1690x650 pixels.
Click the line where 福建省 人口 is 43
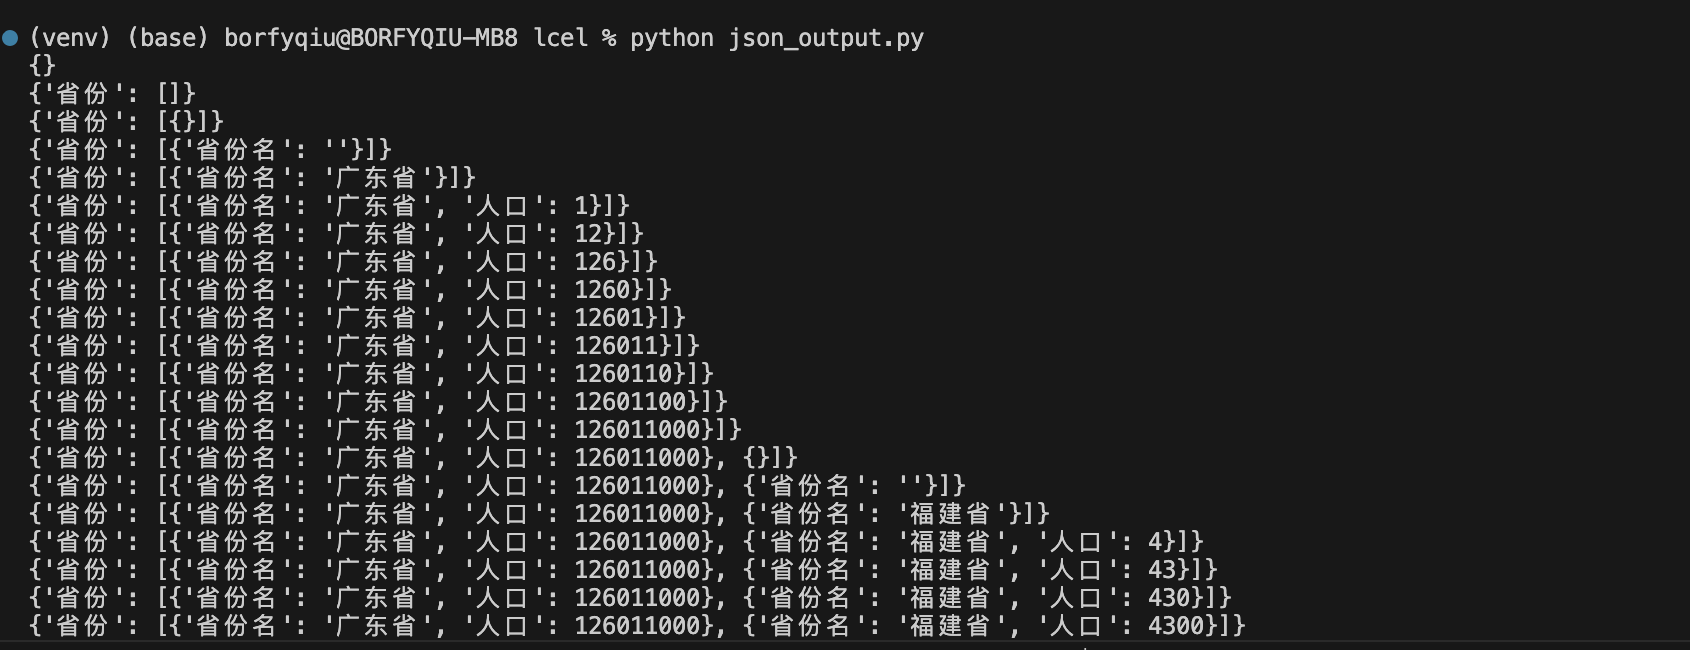pos(623,569)
